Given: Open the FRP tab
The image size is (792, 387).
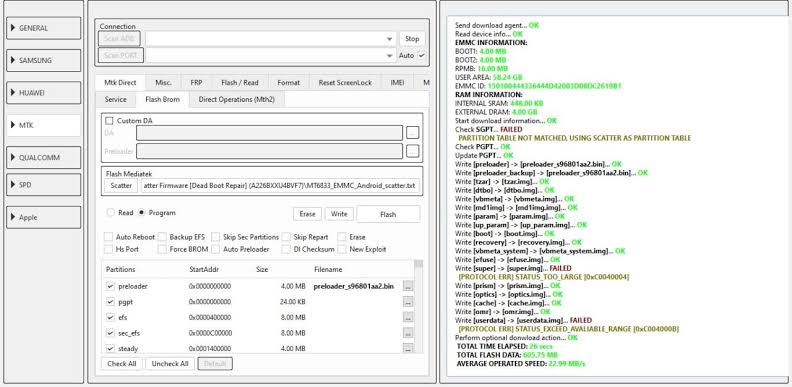Looking at the screenshot, I should [196, 83].
